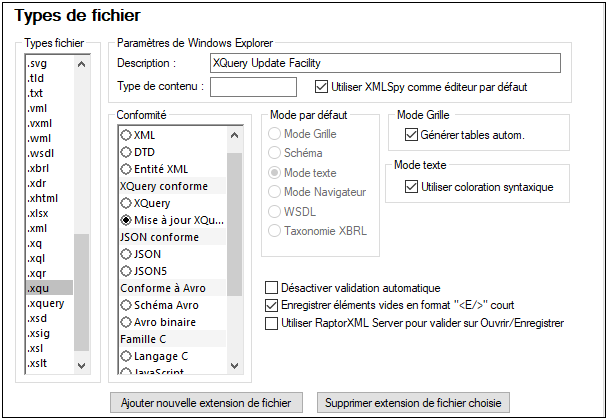This screenshot has height=420, width=608.
Task: Toggle Utiliser XMLSpy comme éditeur par défaut
Action: (322, 87)
